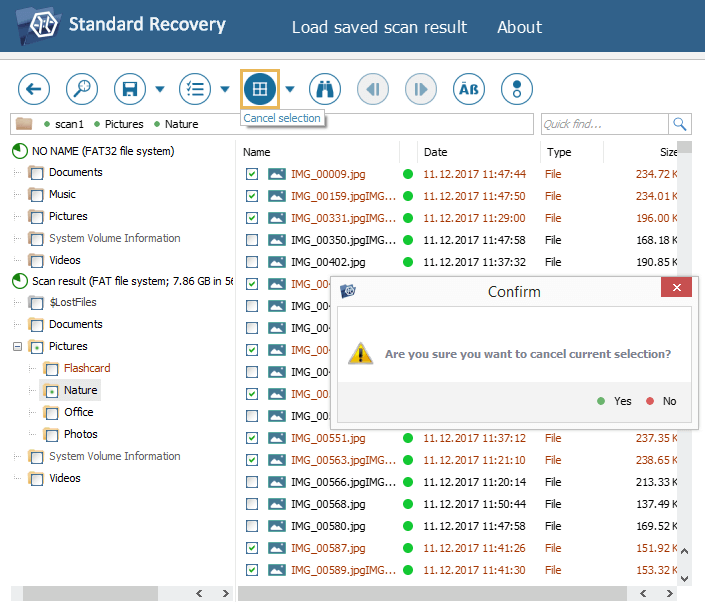Image resolution: width=705 pixels, height=603 pixels.
Task: Uncheck the IMG_00009.jpg checkbox
Action: 252,174
